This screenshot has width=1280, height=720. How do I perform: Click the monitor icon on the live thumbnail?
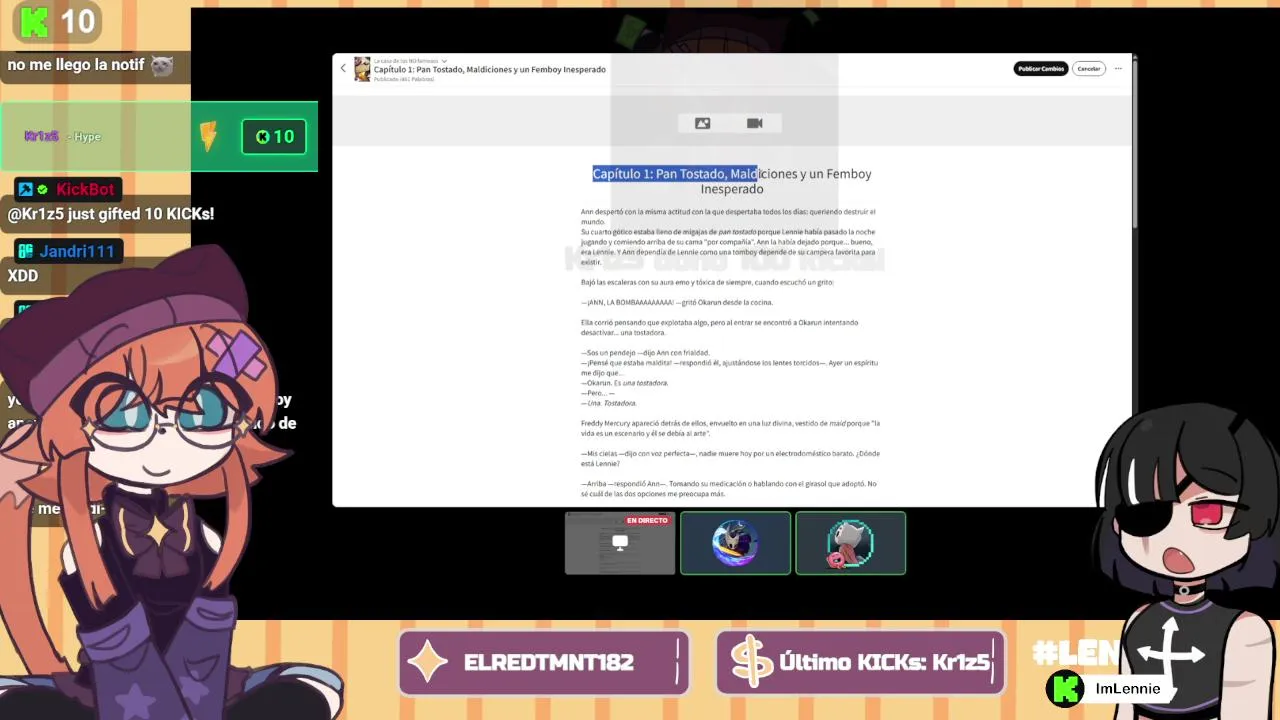click(620, 543)
